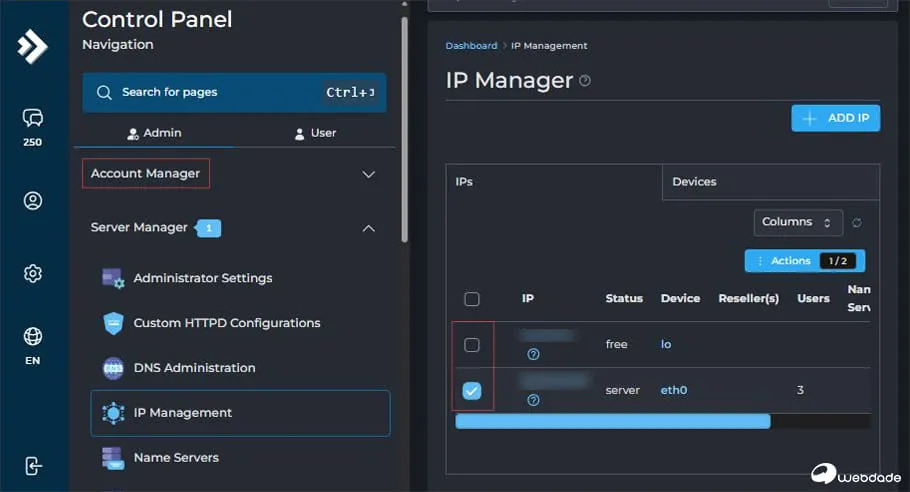Click the horizontal scrollbar below the IP table
Screen dimensions: 910x492
[x=613, y=421]
